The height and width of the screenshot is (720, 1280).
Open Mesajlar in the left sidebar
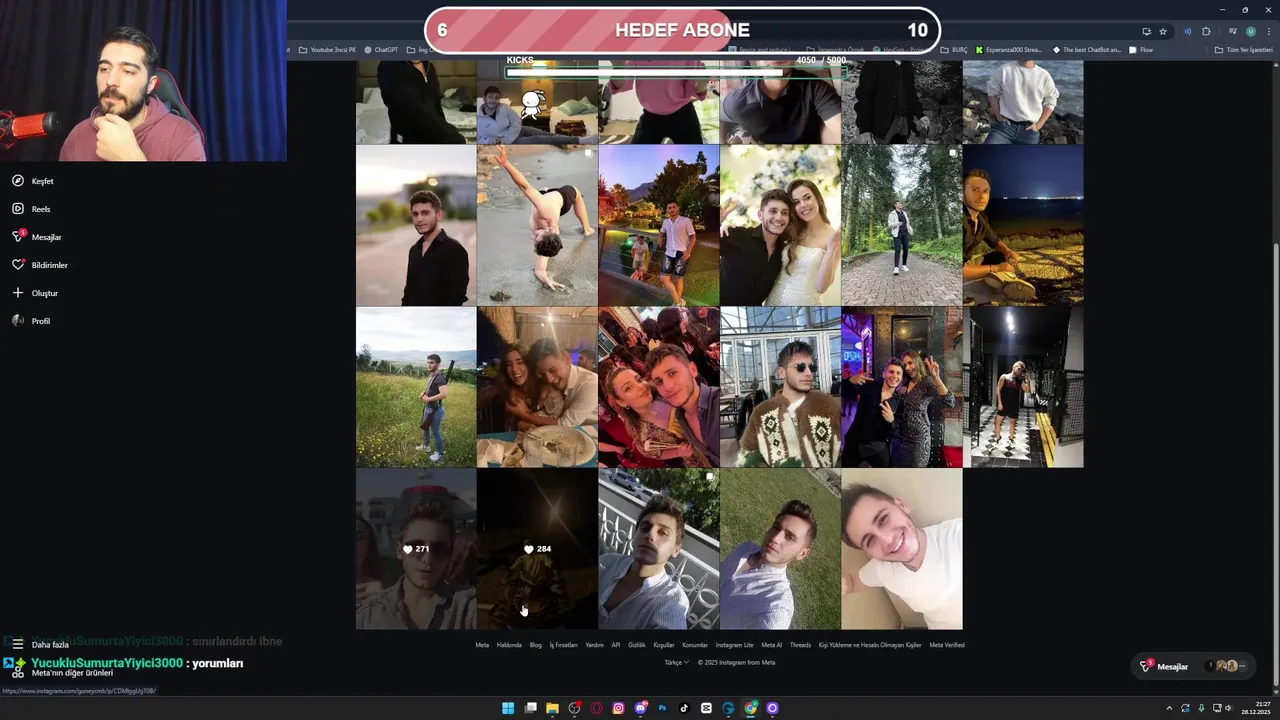click(x=37, y=237)
